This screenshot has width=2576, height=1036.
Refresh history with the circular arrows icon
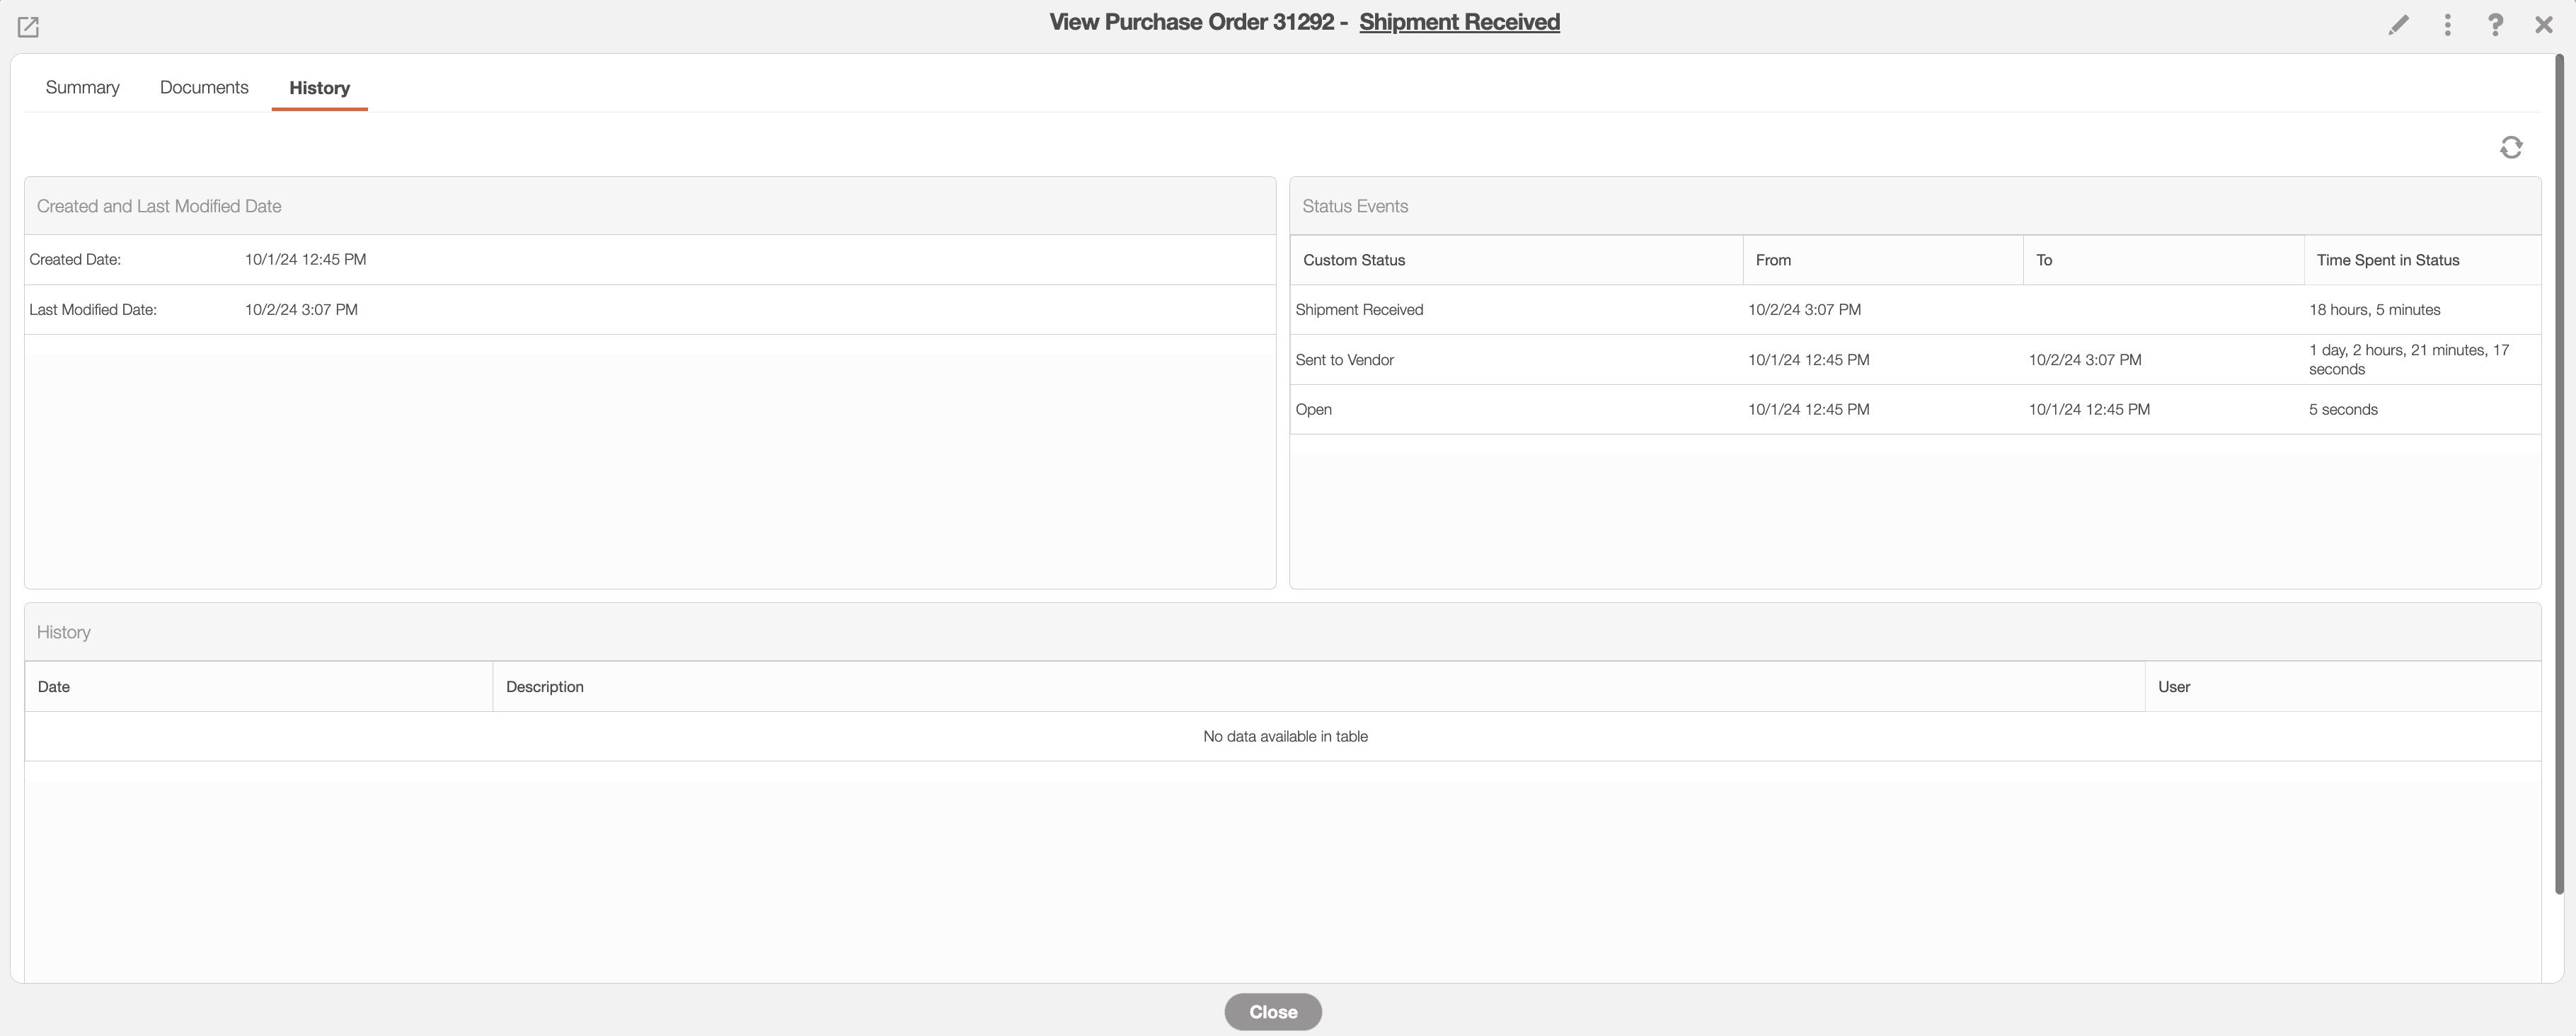point(2511,148)
